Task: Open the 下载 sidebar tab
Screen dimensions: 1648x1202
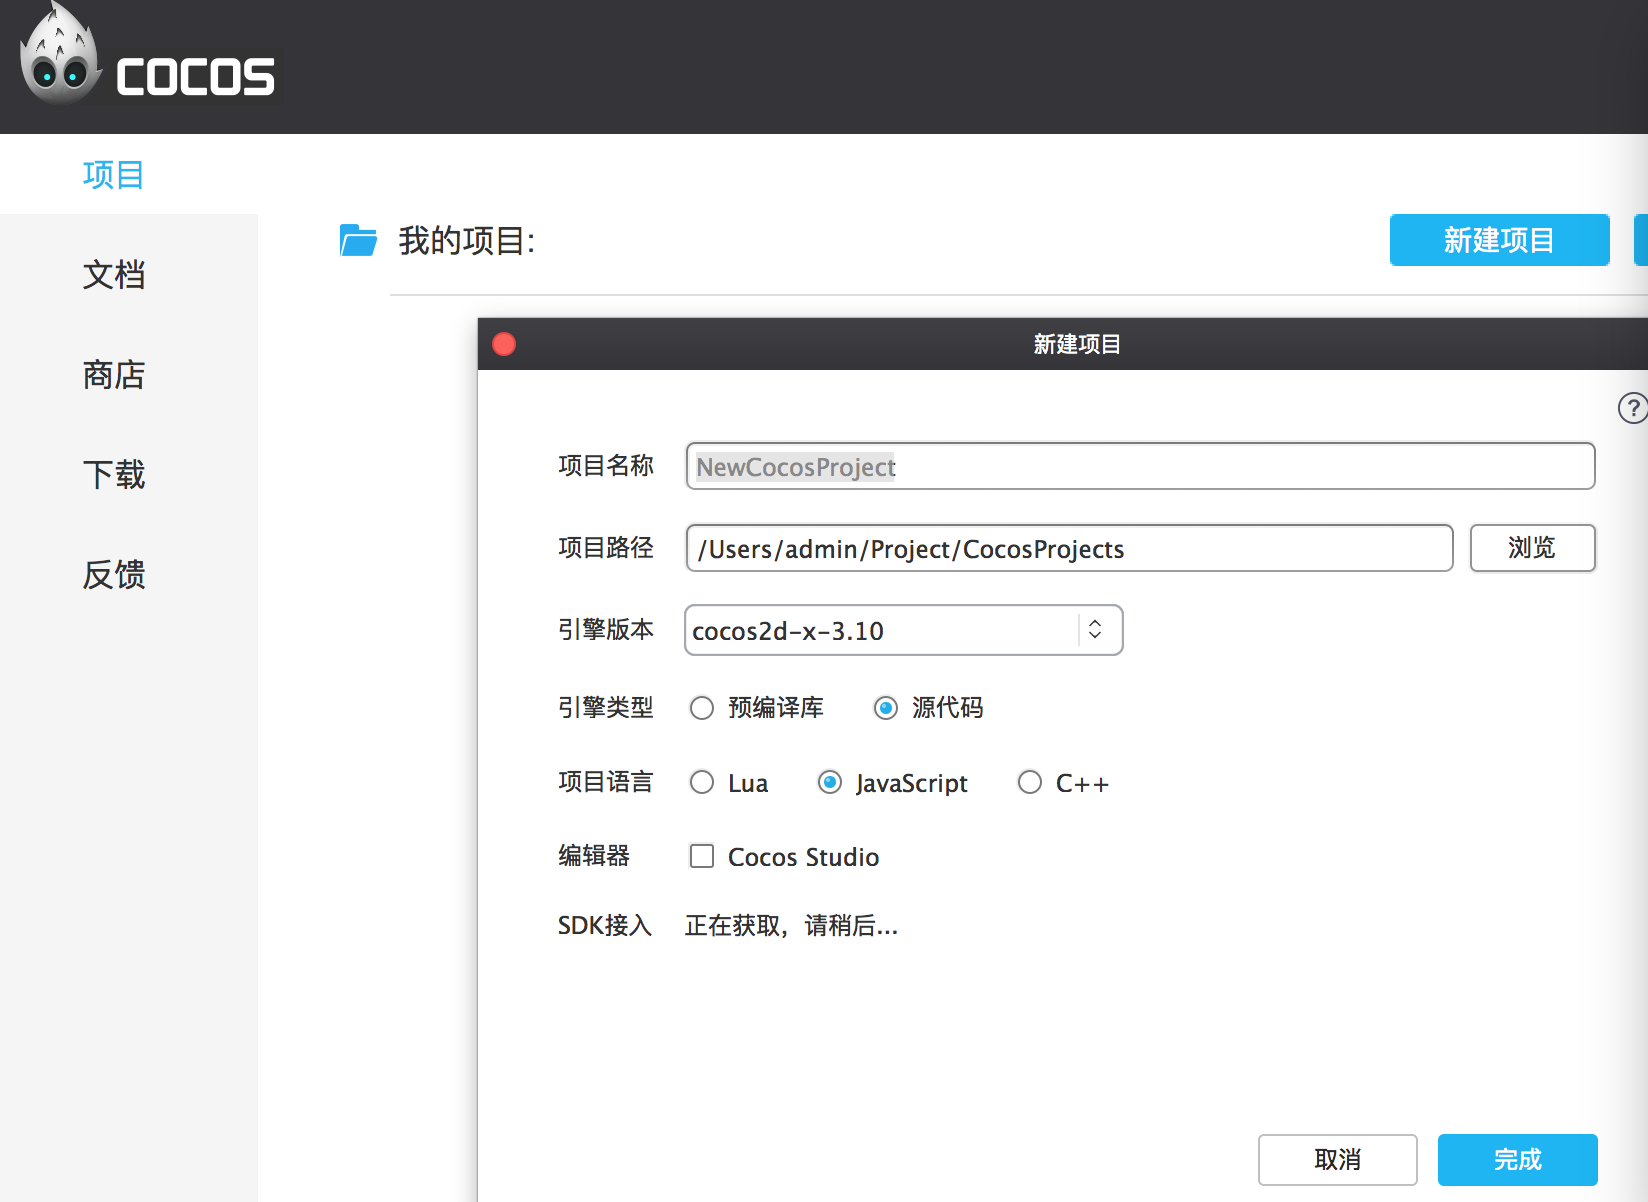Action: (114, 475)
